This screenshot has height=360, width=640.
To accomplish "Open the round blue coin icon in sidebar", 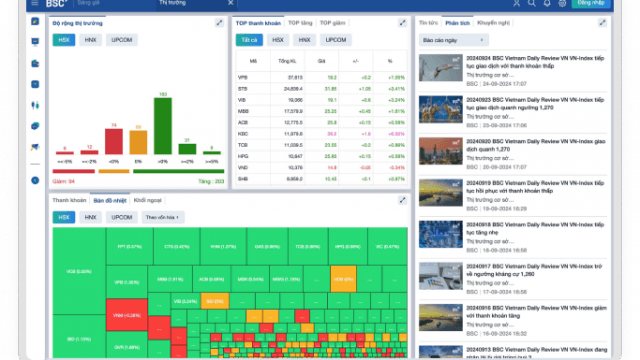I will click(35, 180).
